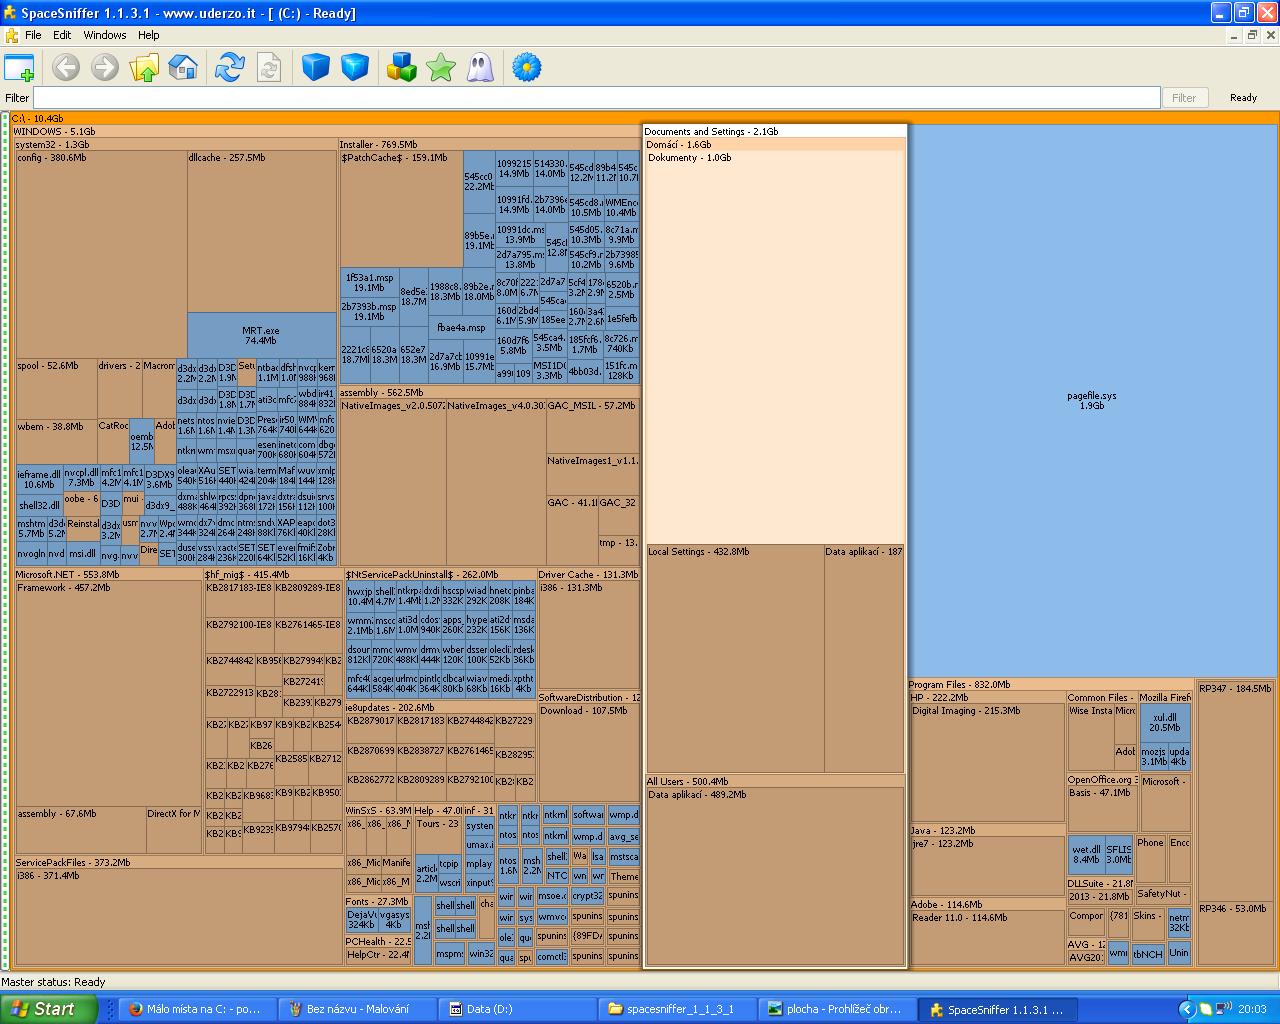Image resolution: width=1280 pixels, height=1024 pixels.
Task: Click the 'Domácí - 1.6Gb' folder header
Action: click(775, 145)
